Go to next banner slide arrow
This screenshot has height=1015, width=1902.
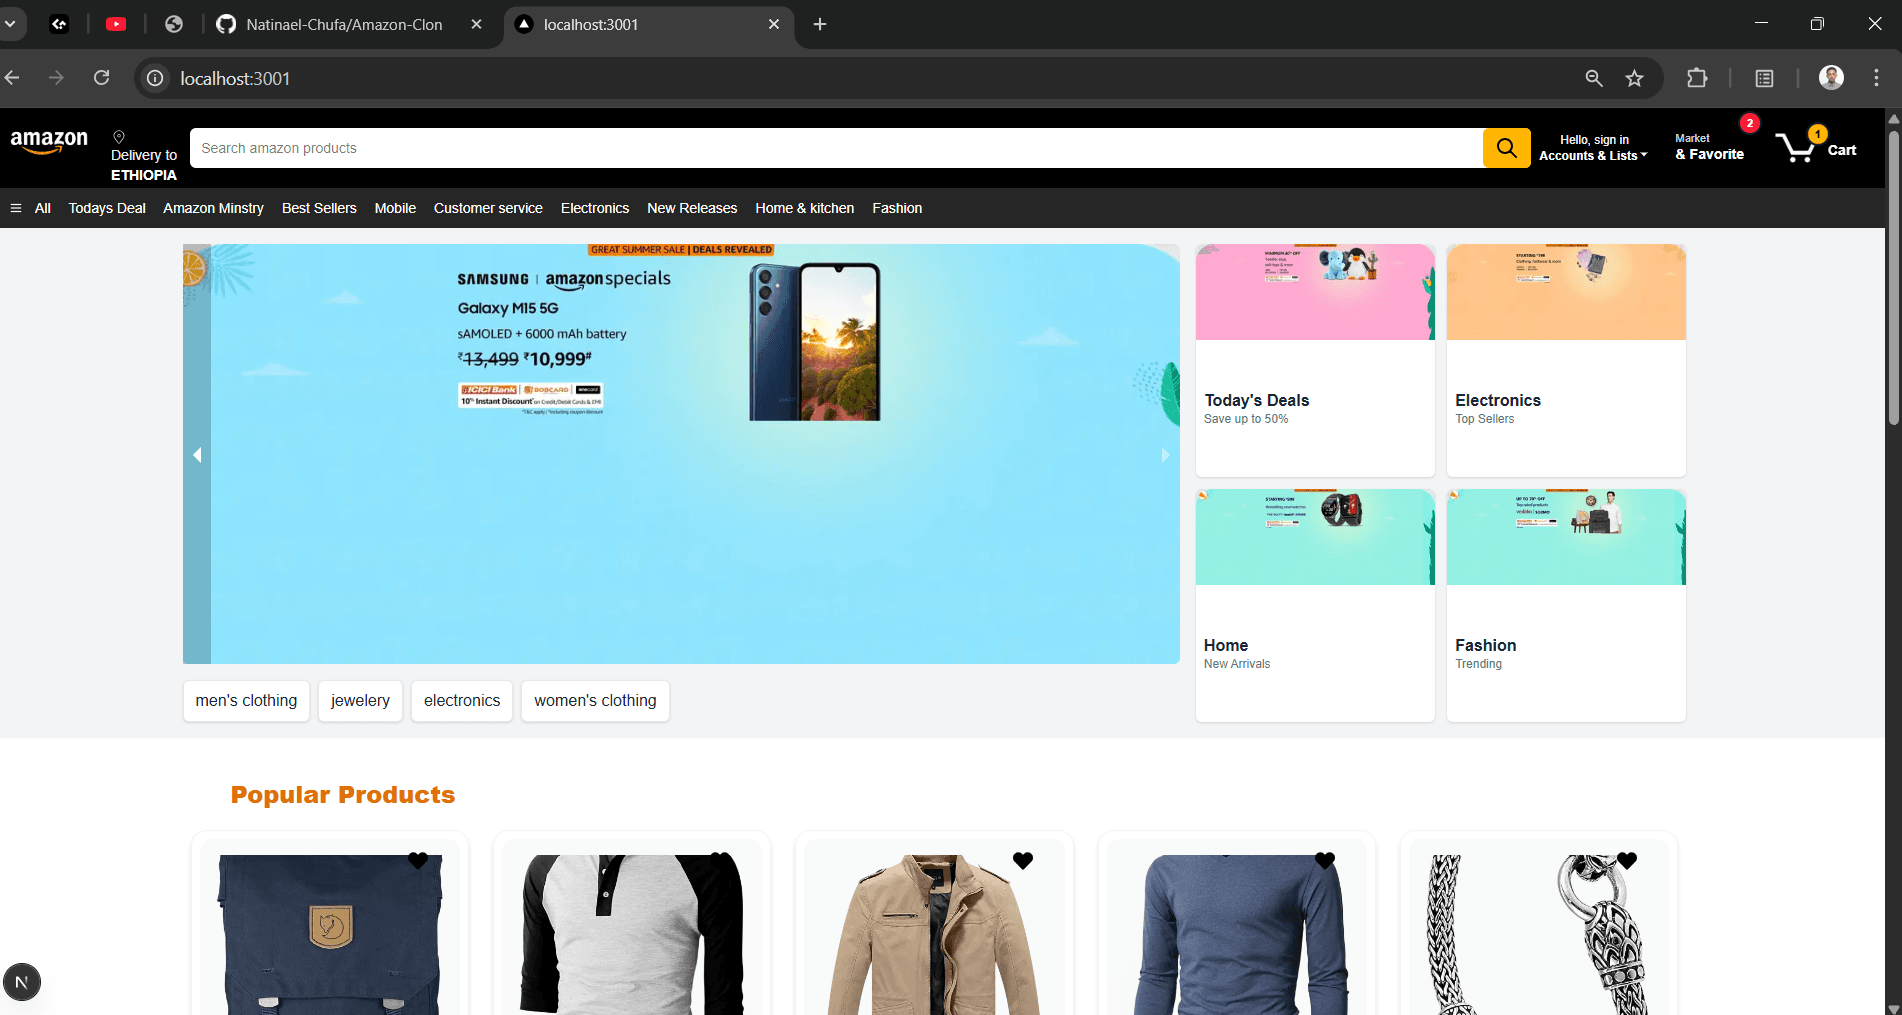pos(1164,455)
